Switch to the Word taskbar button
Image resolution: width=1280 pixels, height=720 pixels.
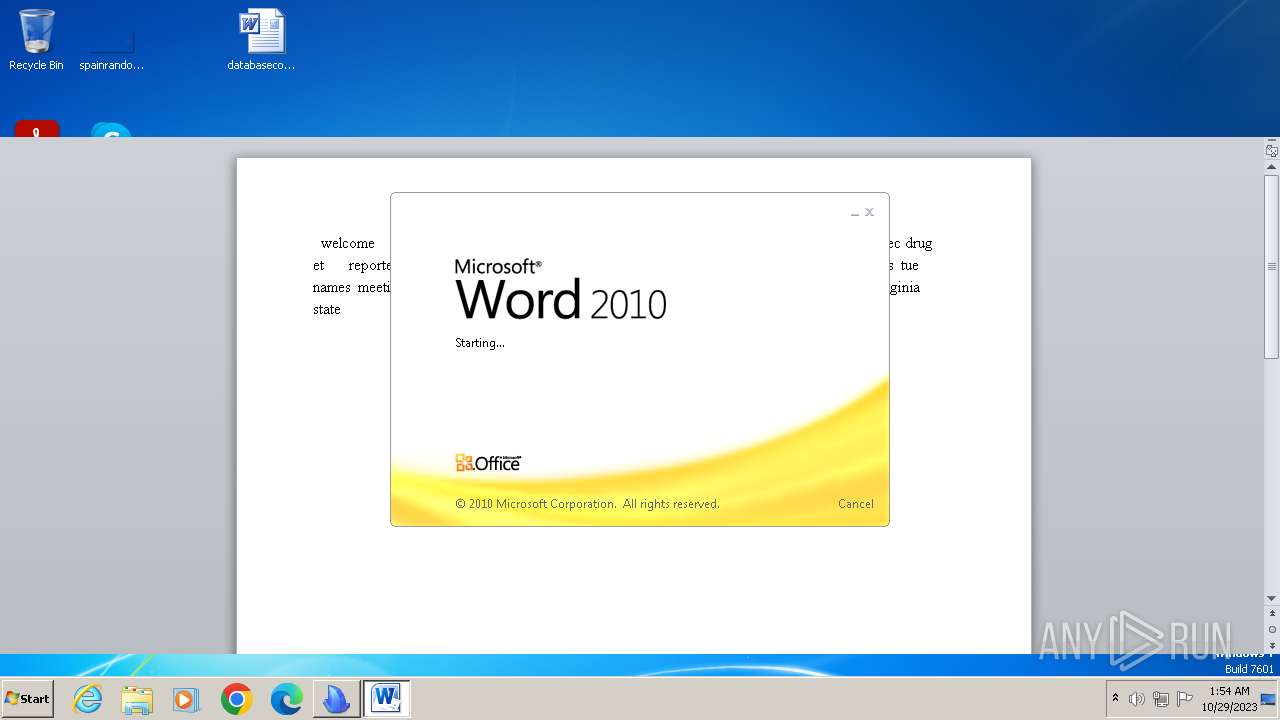click(x=386, y=699)
